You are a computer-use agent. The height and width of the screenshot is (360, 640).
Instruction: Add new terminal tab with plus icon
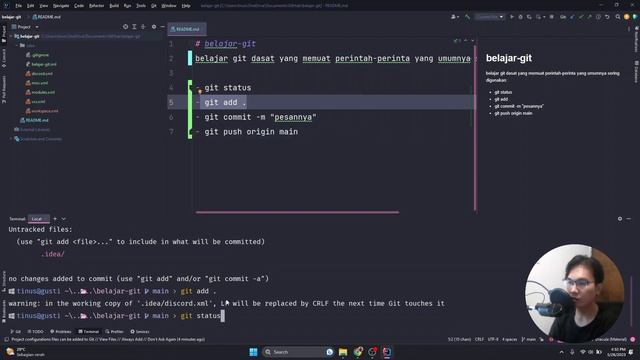[x=55, y=219]
